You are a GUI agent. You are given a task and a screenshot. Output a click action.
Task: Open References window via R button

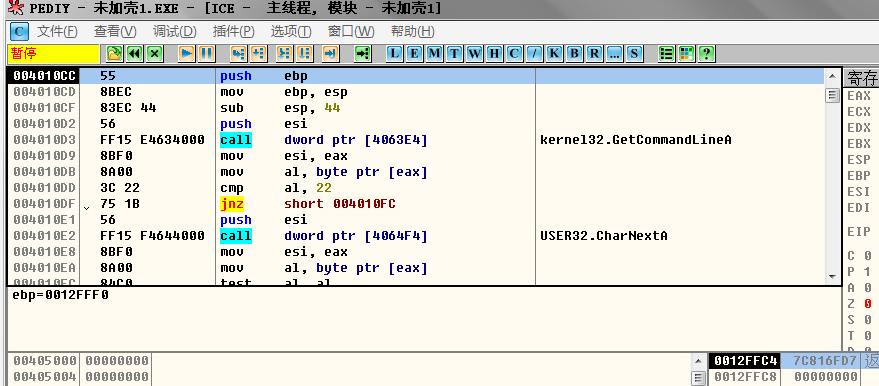(x=594, y=54)
